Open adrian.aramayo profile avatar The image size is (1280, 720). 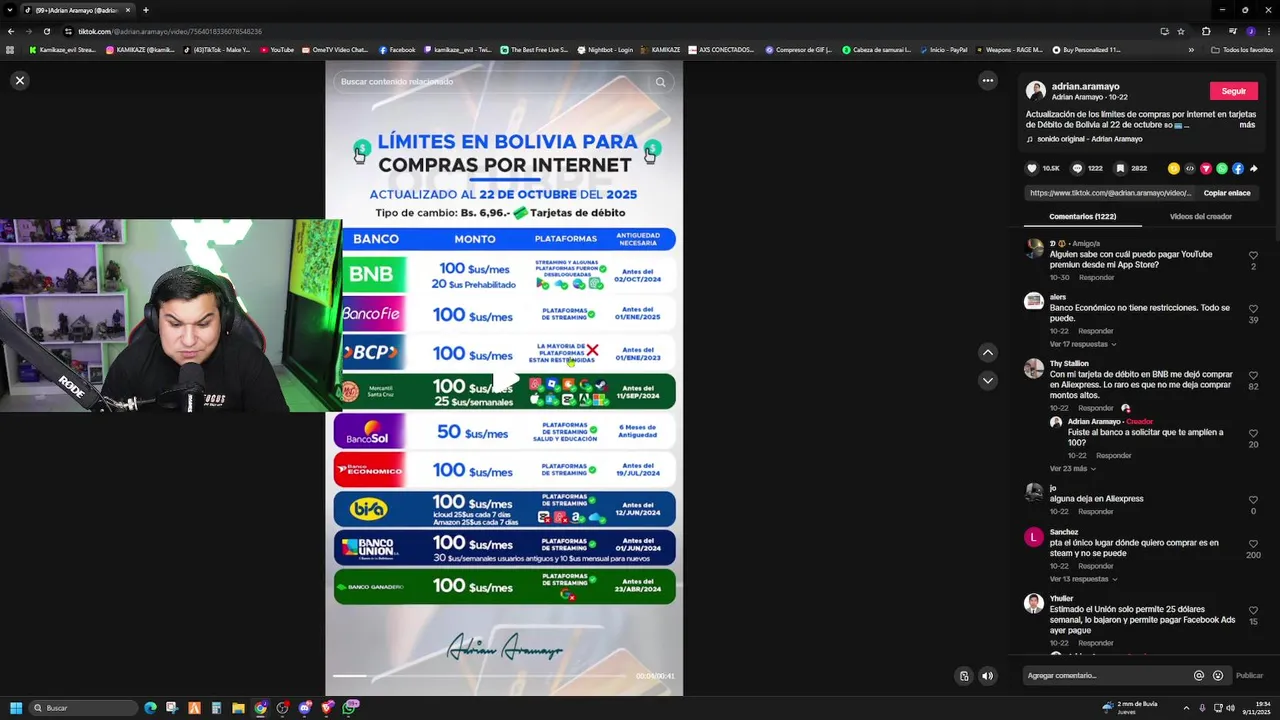(x=1036, y=91)
